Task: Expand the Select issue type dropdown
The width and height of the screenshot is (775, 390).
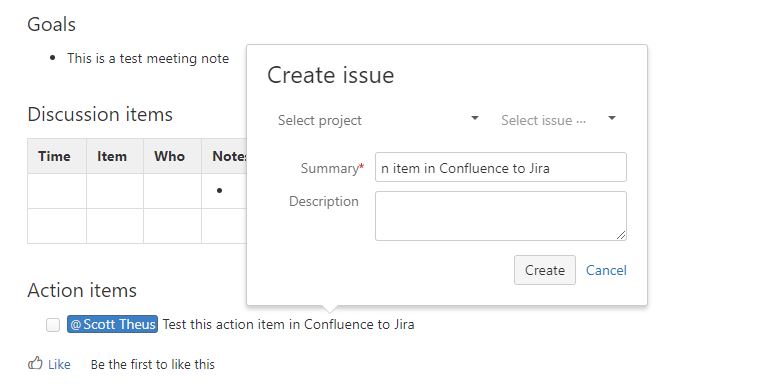Action: pyautogui.click(x=559, y=120)
